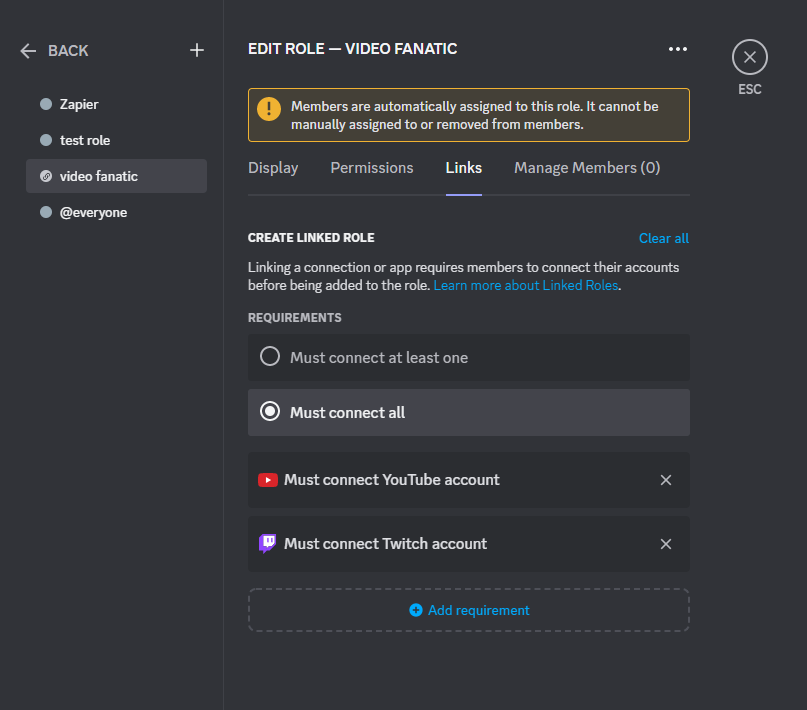Open "Learn more about Linked Roles" link
This screenshot has width=807, height=710.
[x=527, y=285]
